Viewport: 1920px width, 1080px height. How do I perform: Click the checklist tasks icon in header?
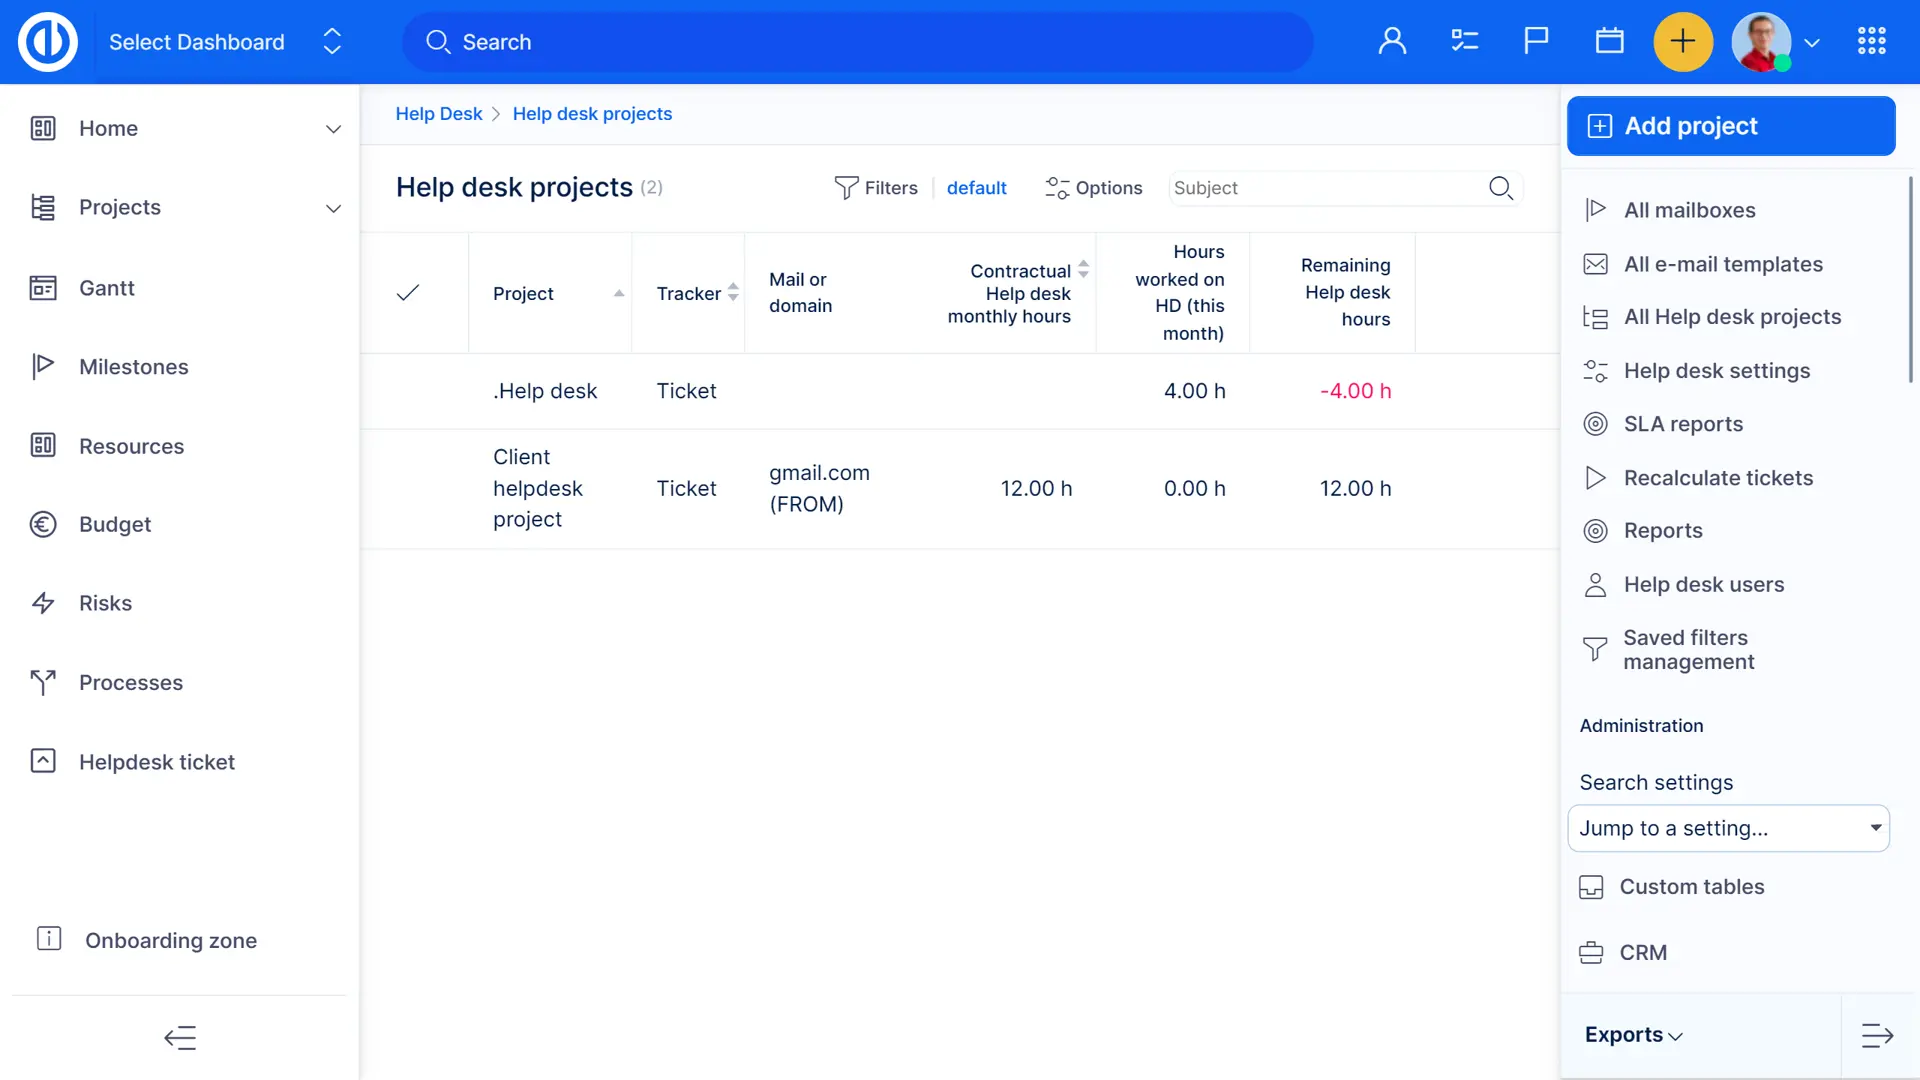(x=1464, y=41)
